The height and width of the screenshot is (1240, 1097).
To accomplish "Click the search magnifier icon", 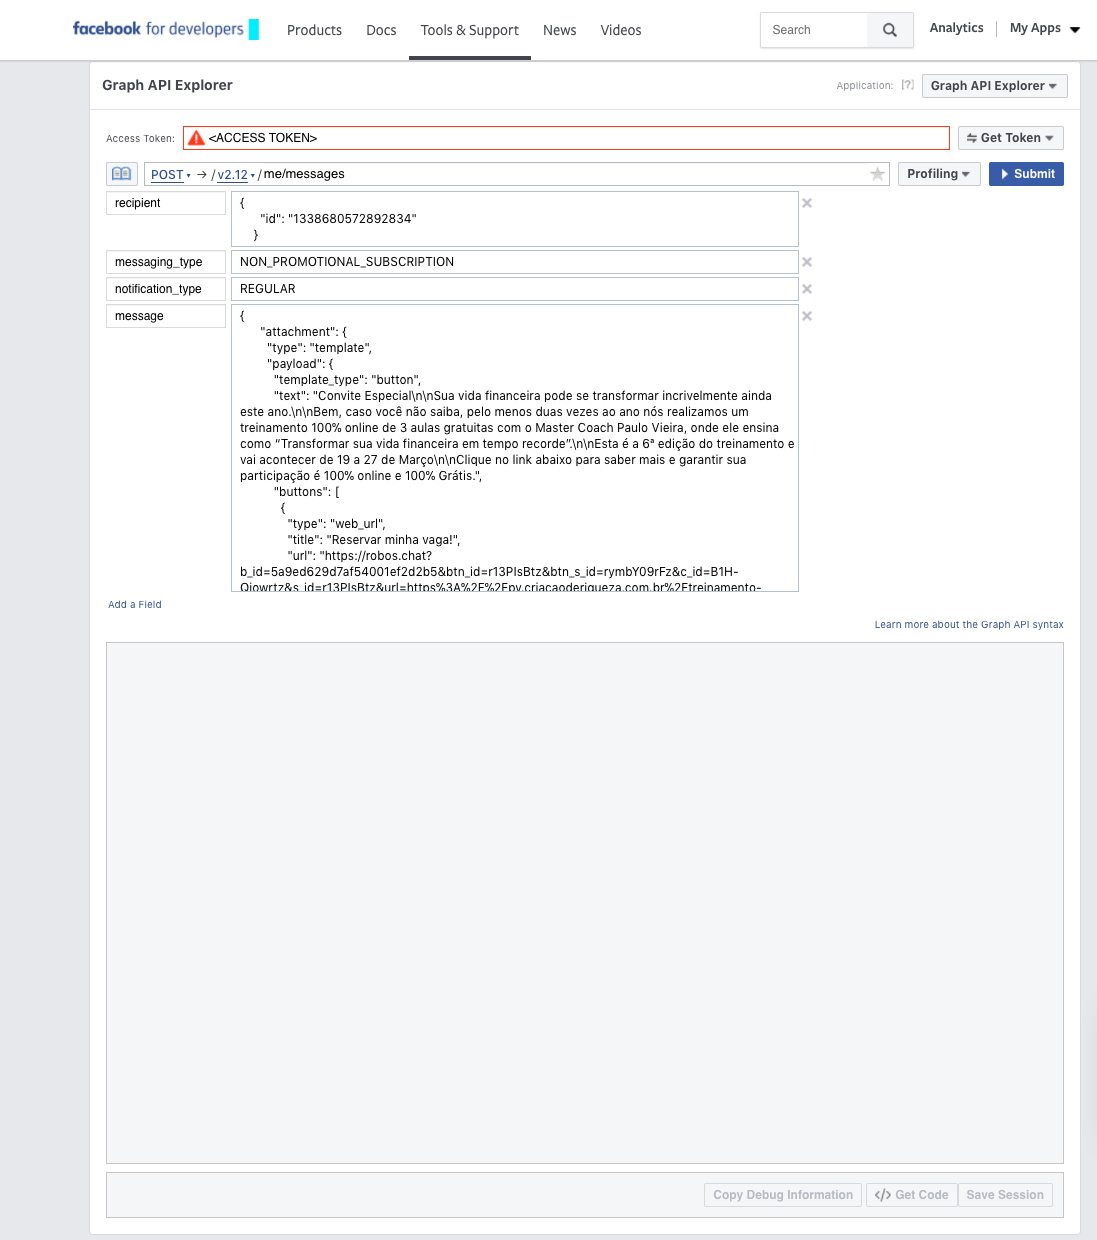I will pos(890,30).
